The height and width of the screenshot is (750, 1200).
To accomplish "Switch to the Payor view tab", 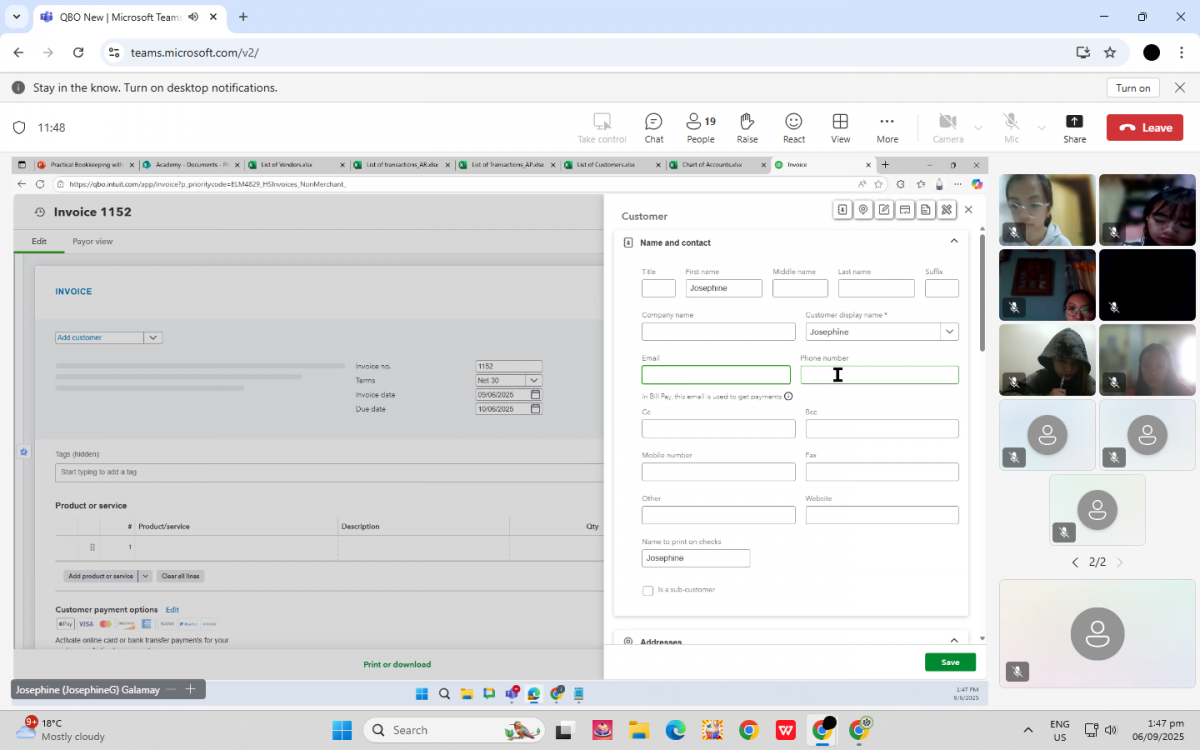I will click(x=92, y=242).
